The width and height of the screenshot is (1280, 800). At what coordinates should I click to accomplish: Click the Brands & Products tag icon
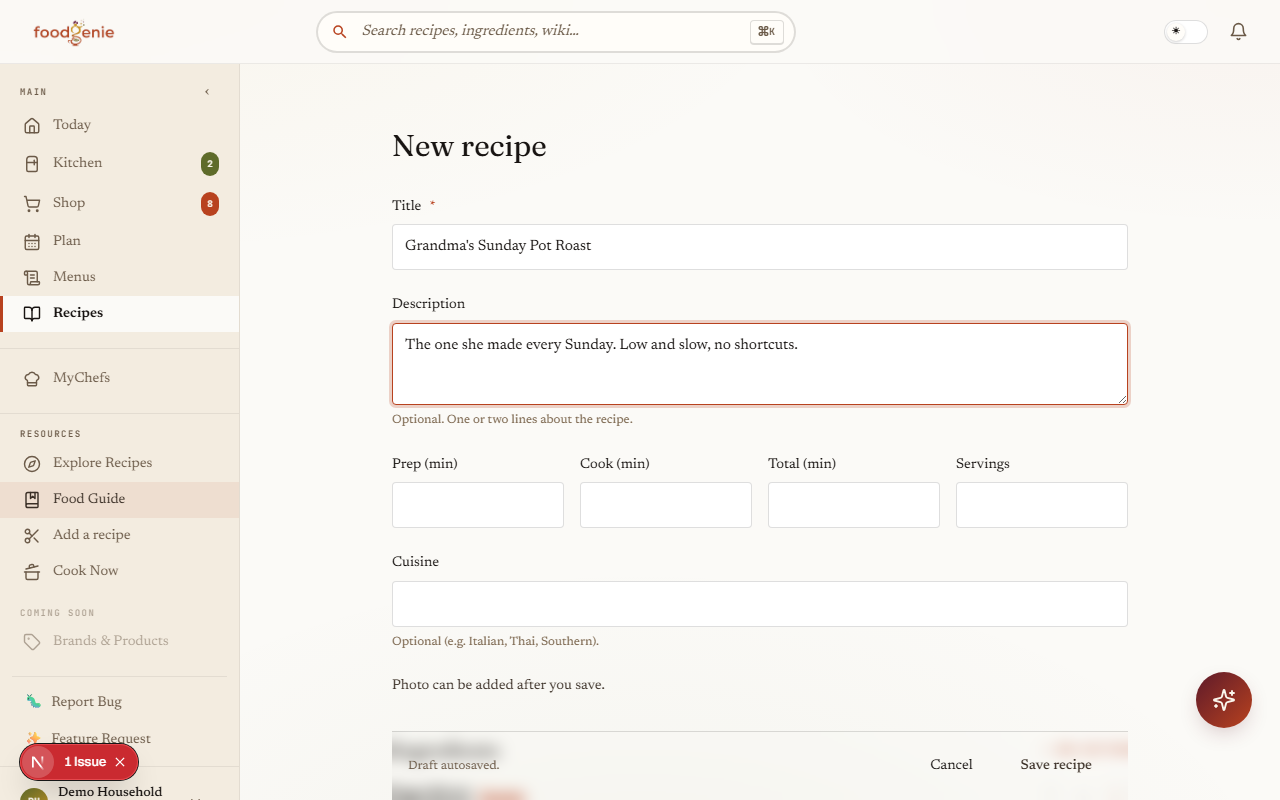coord(32,641)
